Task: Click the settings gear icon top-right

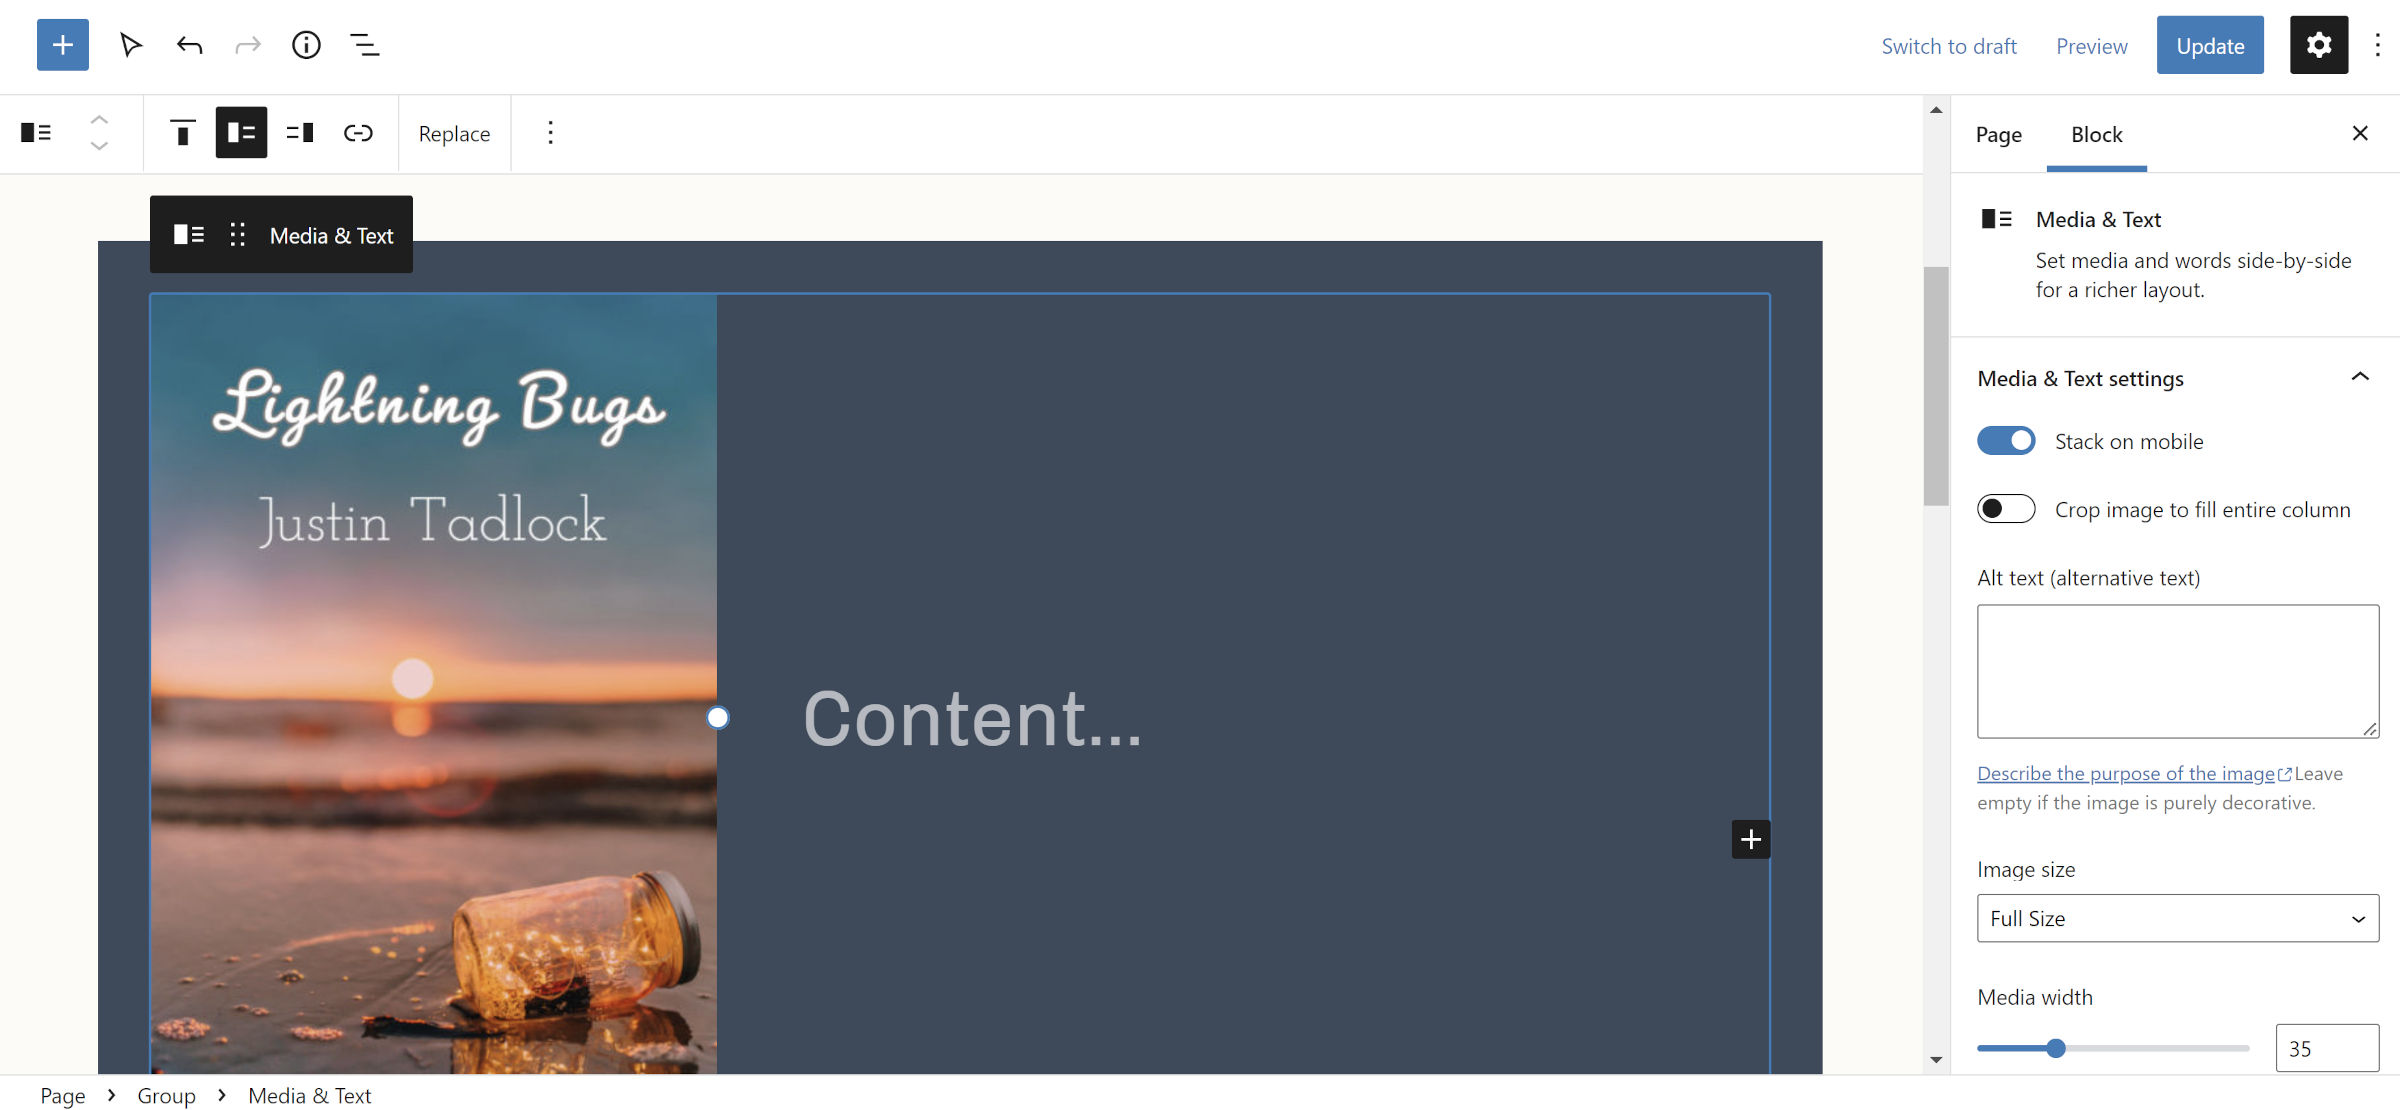Action: pyautogui.click(x=2319, y=43)
